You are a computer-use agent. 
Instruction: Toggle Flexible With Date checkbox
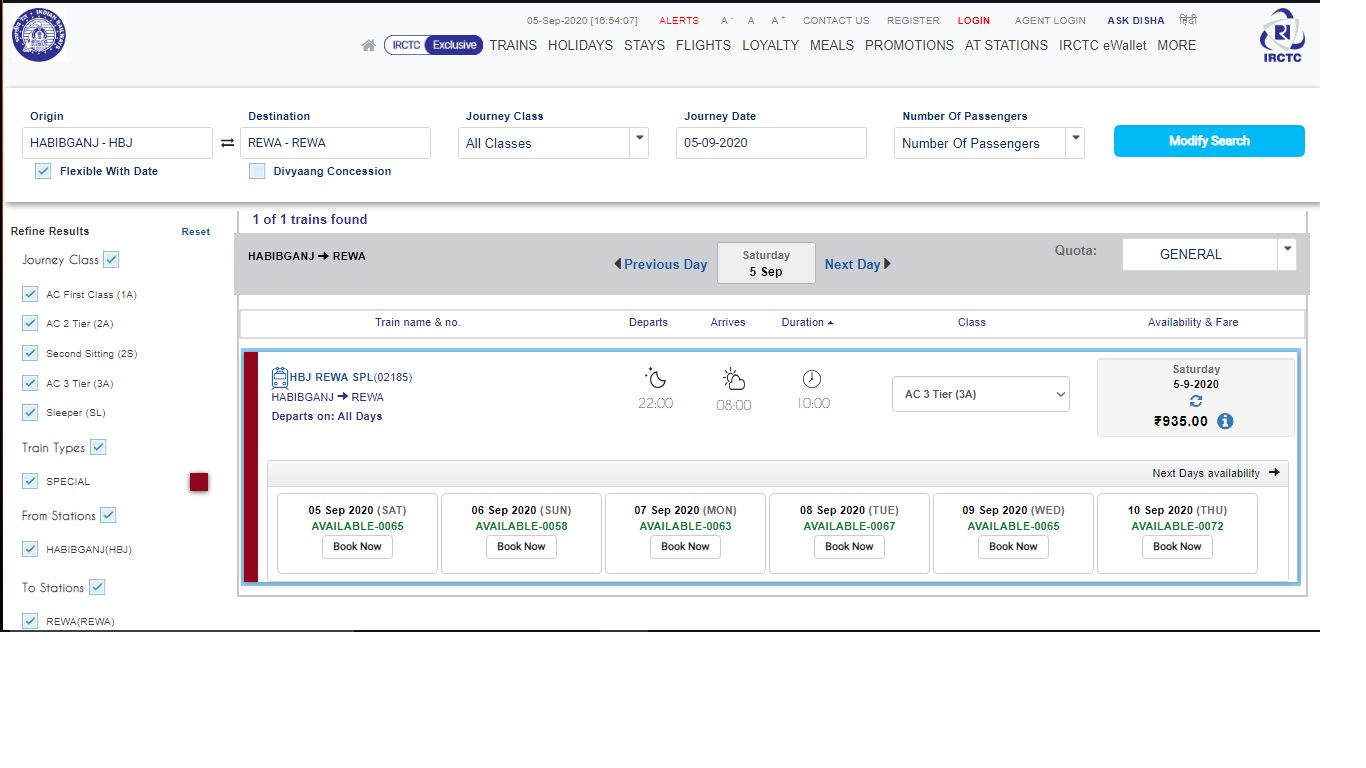43,171
